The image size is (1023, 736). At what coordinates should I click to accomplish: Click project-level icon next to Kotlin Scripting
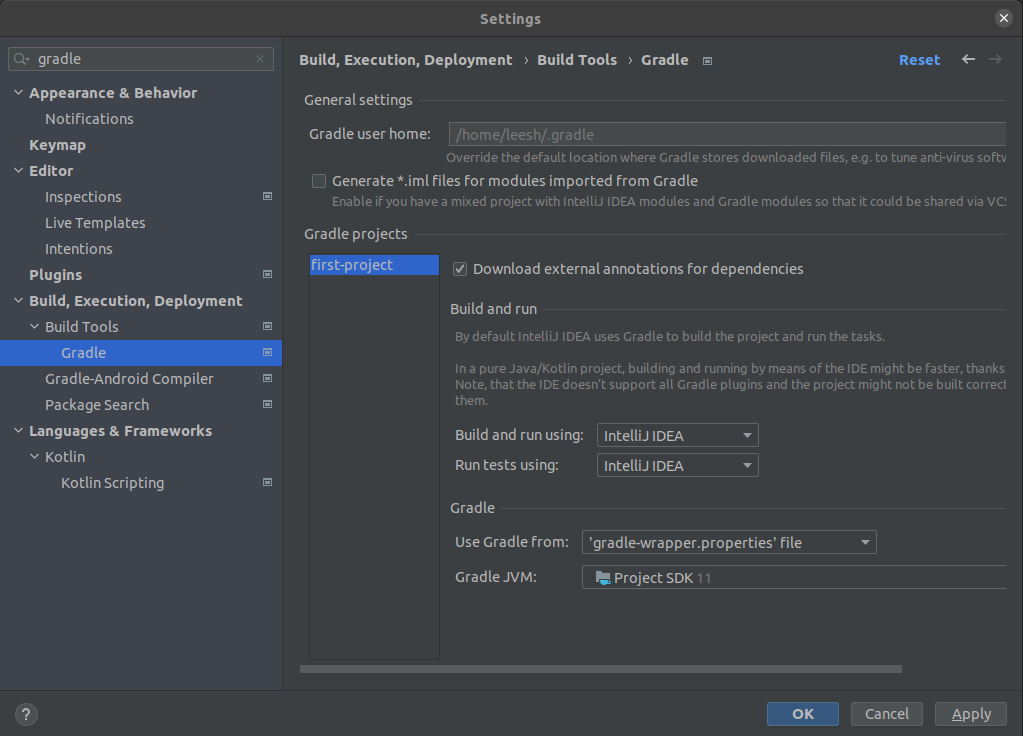267,482
